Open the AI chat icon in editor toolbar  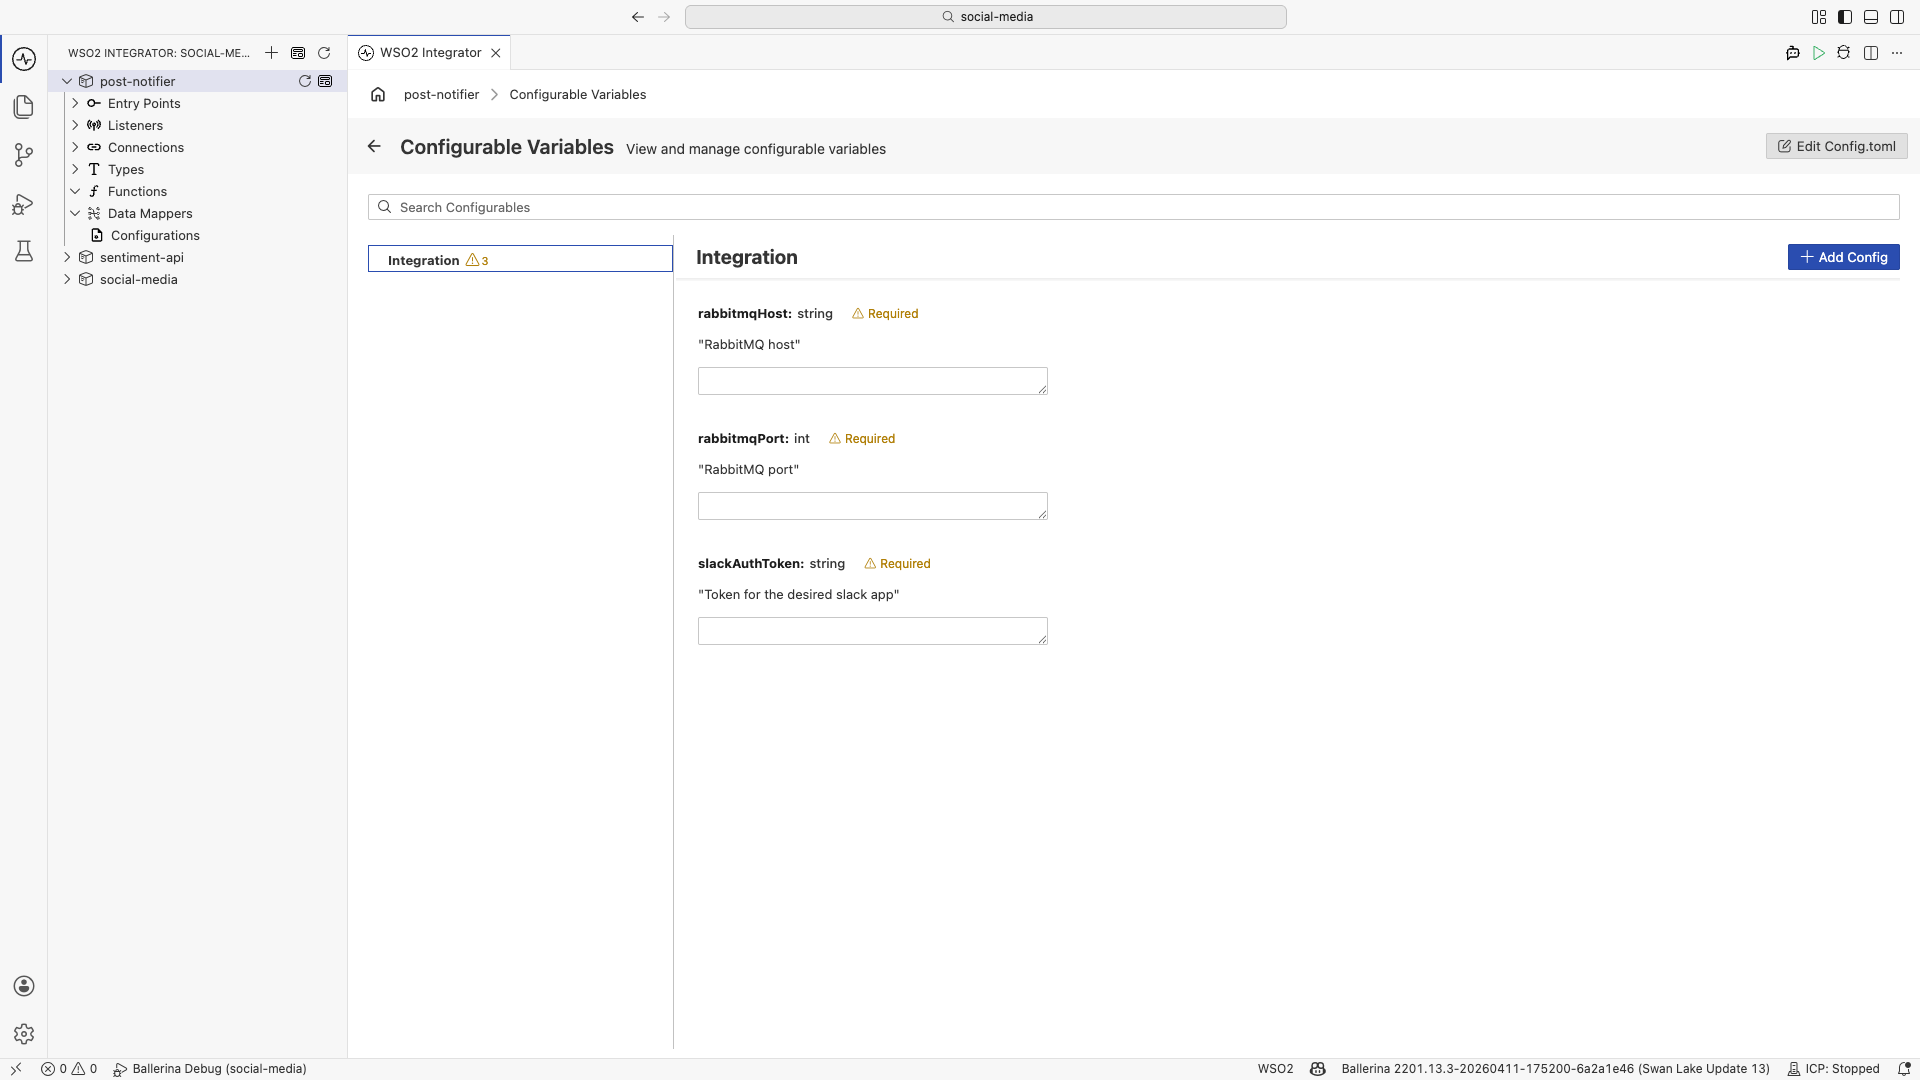click(x=1793, y=53)
